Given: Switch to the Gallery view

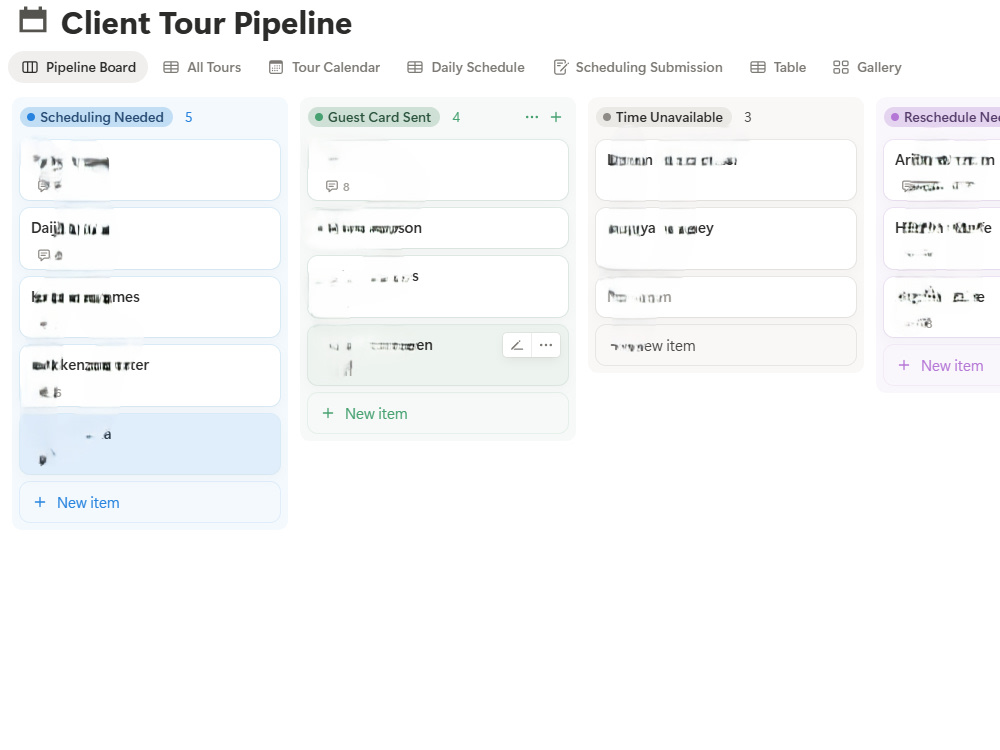Looking at the screenshot, I should [867, 68].
